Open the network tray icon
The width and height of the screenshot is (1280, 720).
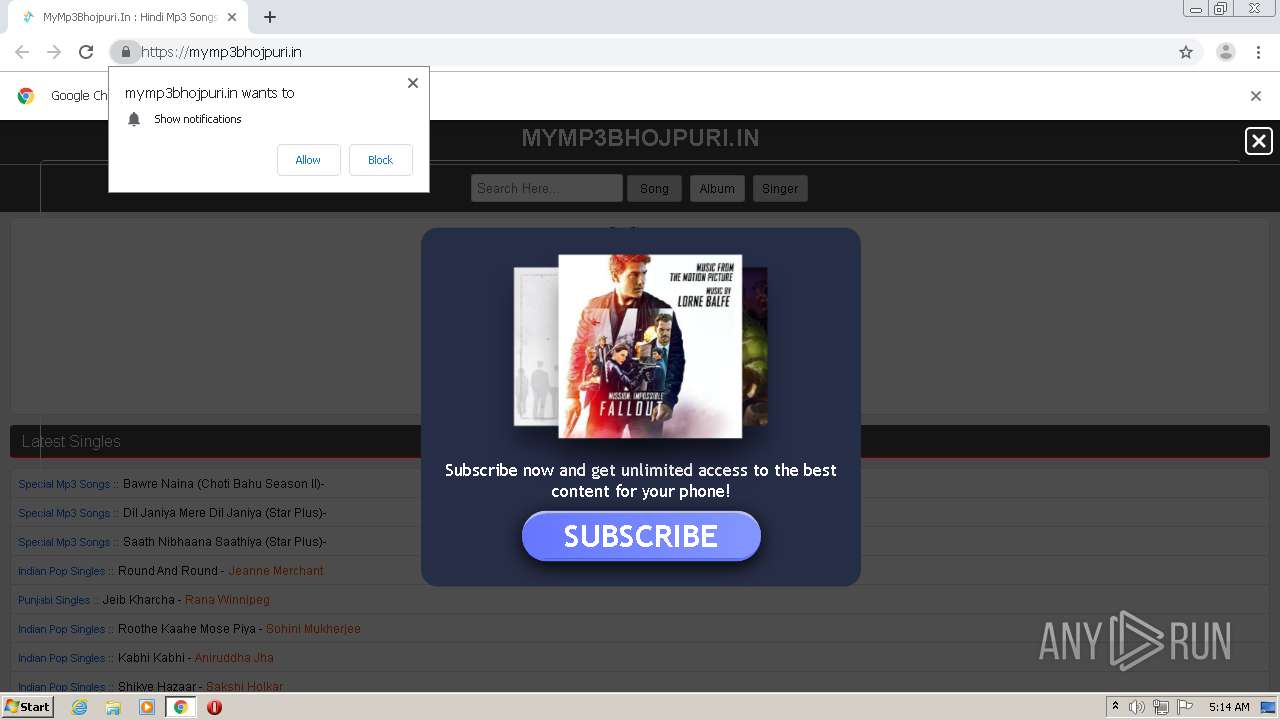(x=1161, y=707)
